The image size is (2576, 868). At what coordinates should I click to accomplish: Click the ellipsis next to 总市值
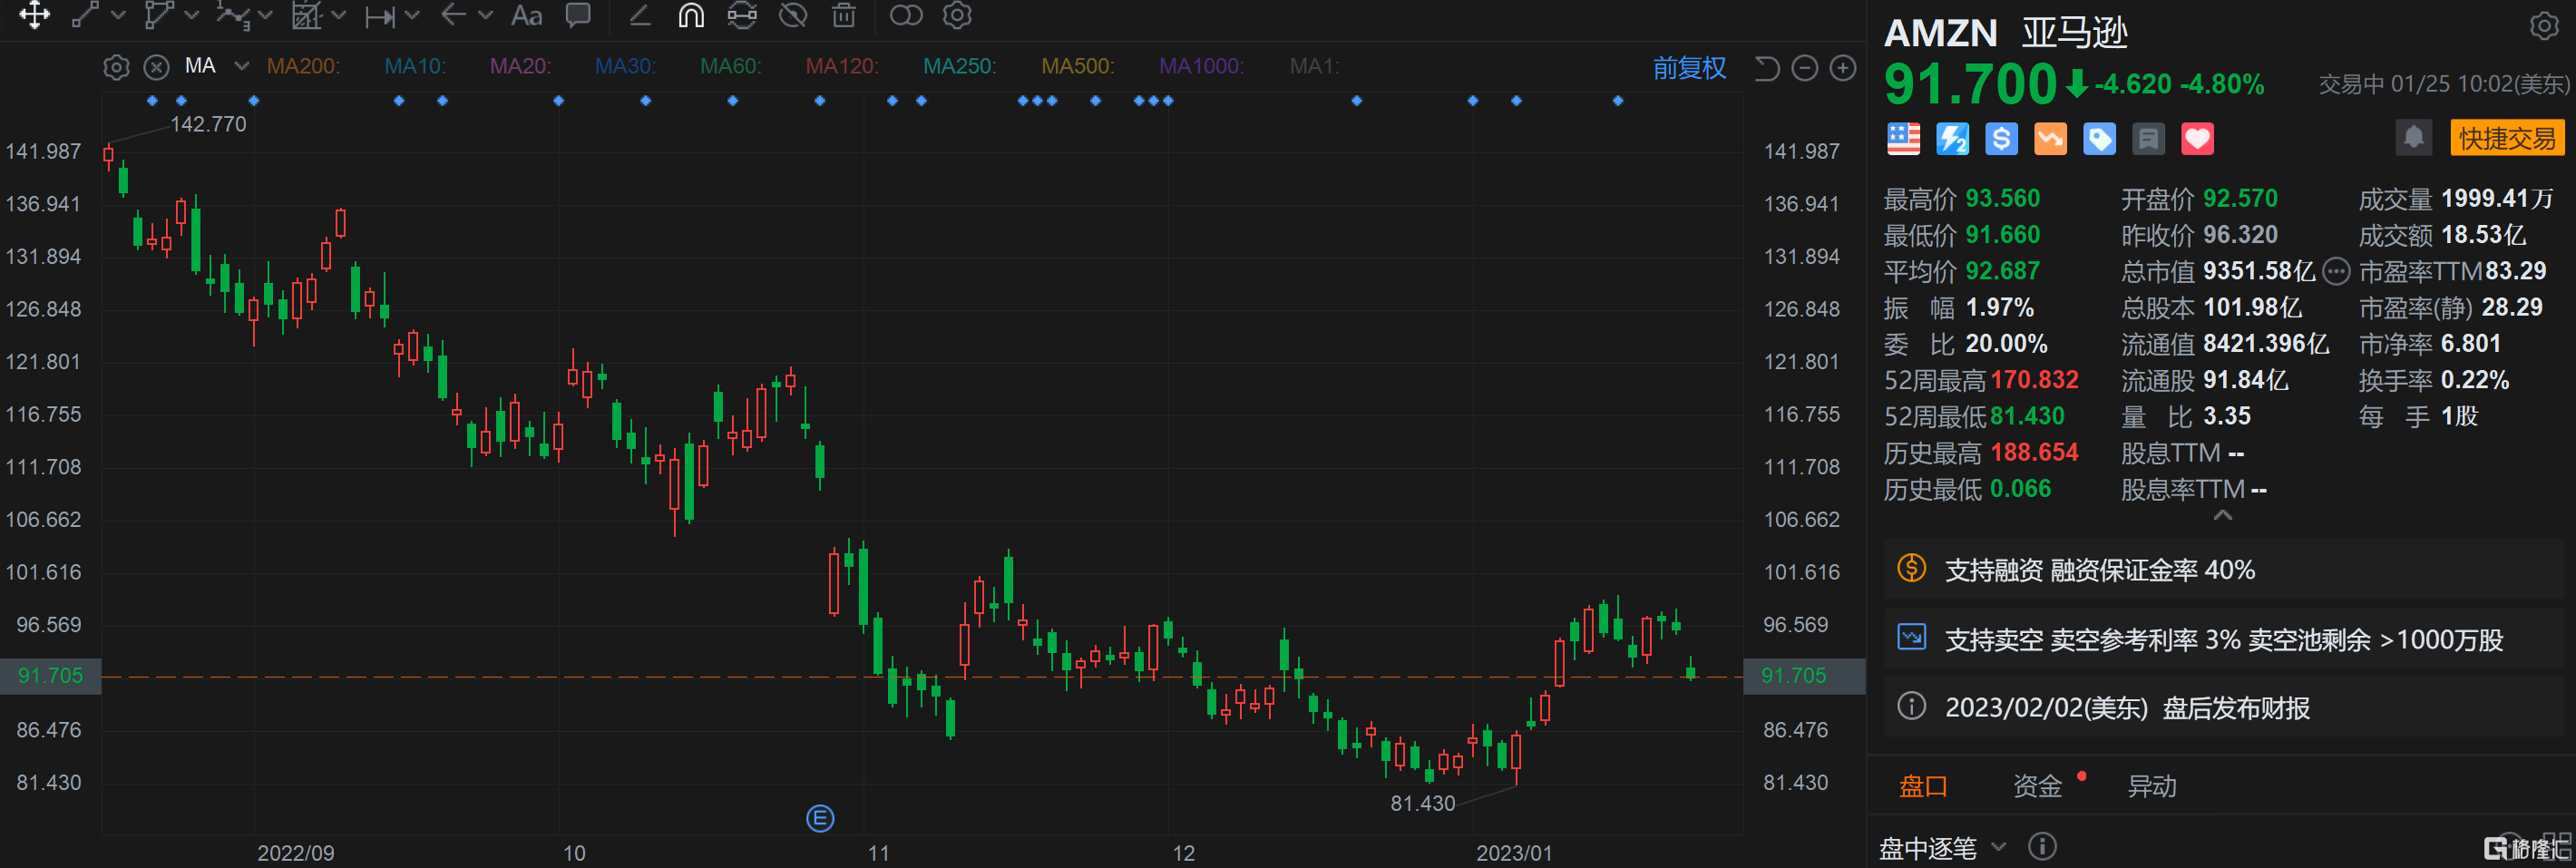[x=2336, y=271]
